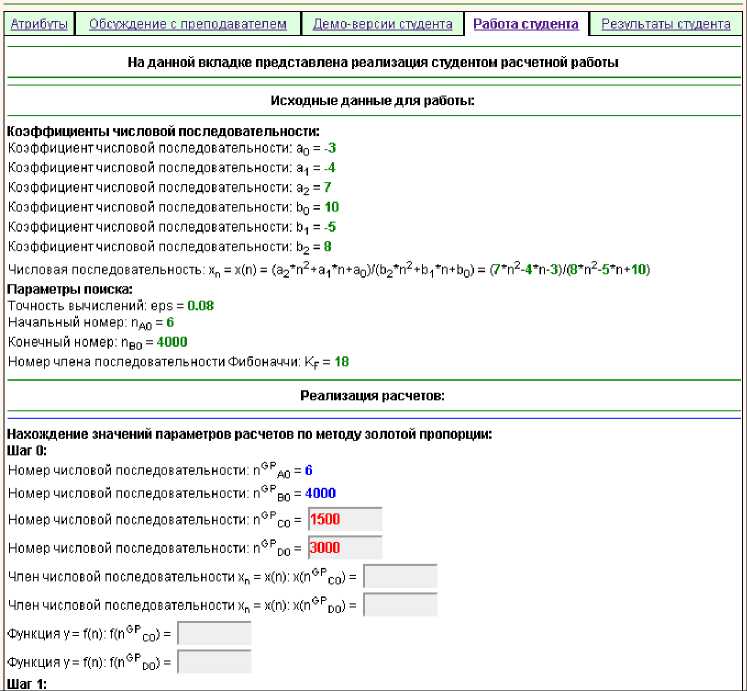The image size is (747, 691).
Task: Click the empty f(nD0) function field
Action: pyautogui.click(x=213, y=661)
